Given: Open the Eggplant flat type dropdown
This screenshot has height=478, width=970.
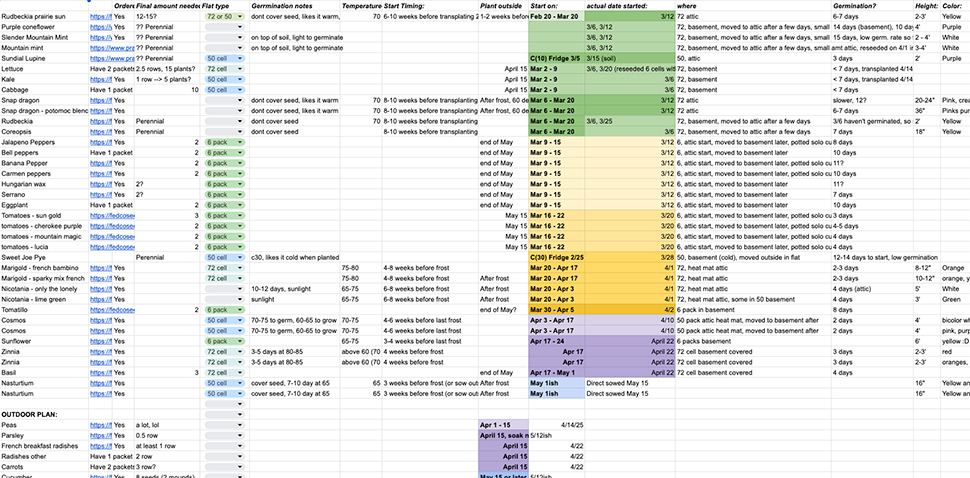Looking at the screenshot, I should pos(240,205).
